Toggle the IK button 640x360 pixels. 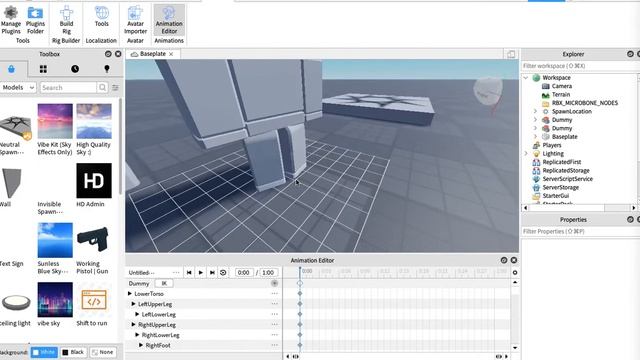click(164, 283)
